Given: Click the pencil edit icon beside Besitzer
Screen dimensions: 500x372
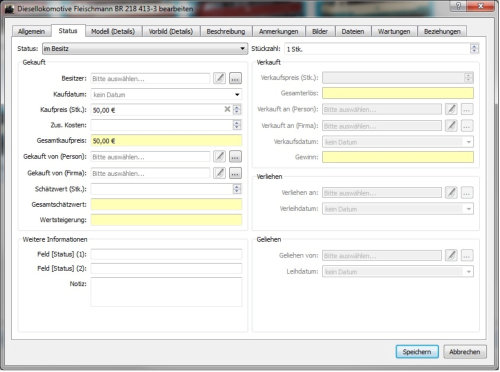Looking at the screenshot, I should point(219,78).
